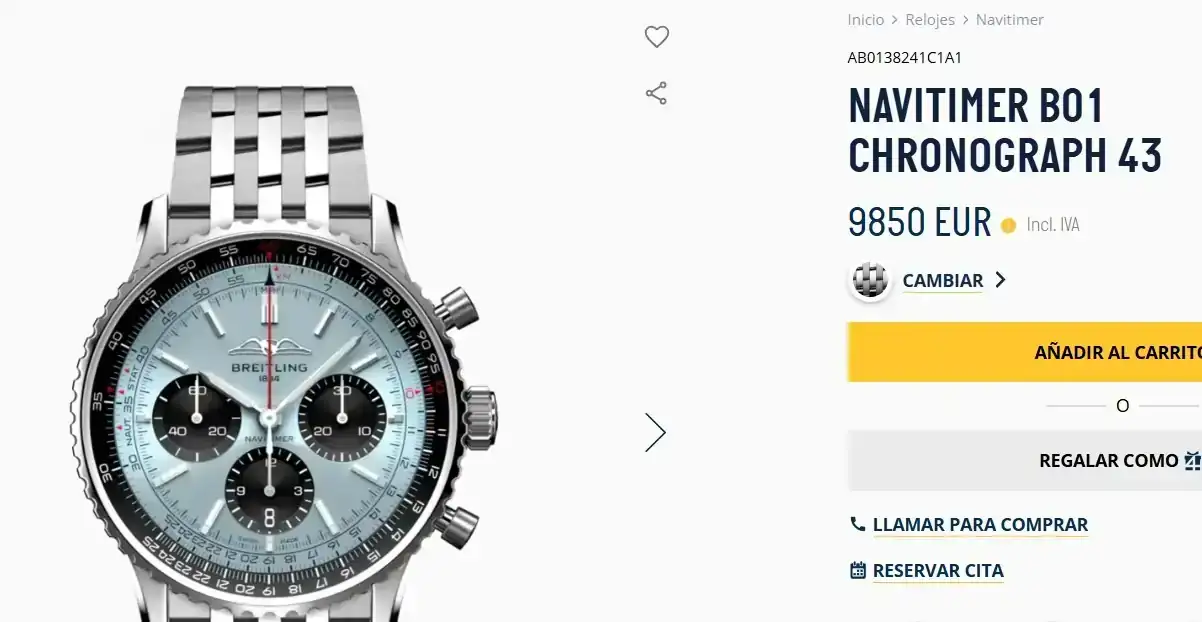Click the Incl. IVA price note
This screenshot has width=1202, height=622.
click(1053, 225)
